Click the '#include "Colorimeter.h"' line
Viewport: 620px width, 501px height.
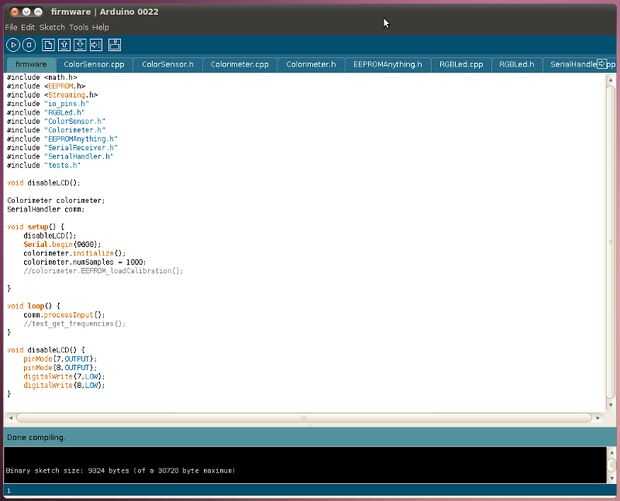(56, 130)
